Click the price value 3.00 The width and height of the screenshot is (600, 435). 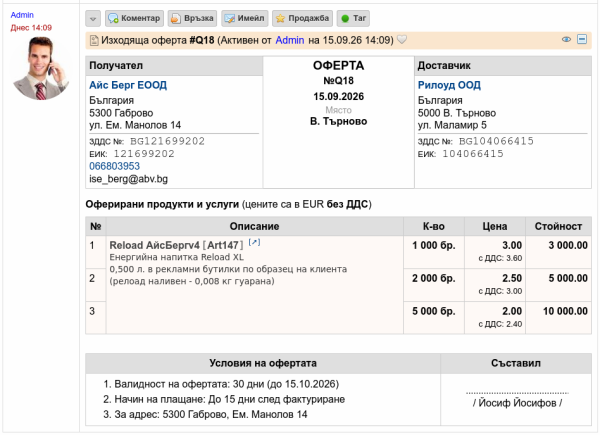(x=512, y=245)
